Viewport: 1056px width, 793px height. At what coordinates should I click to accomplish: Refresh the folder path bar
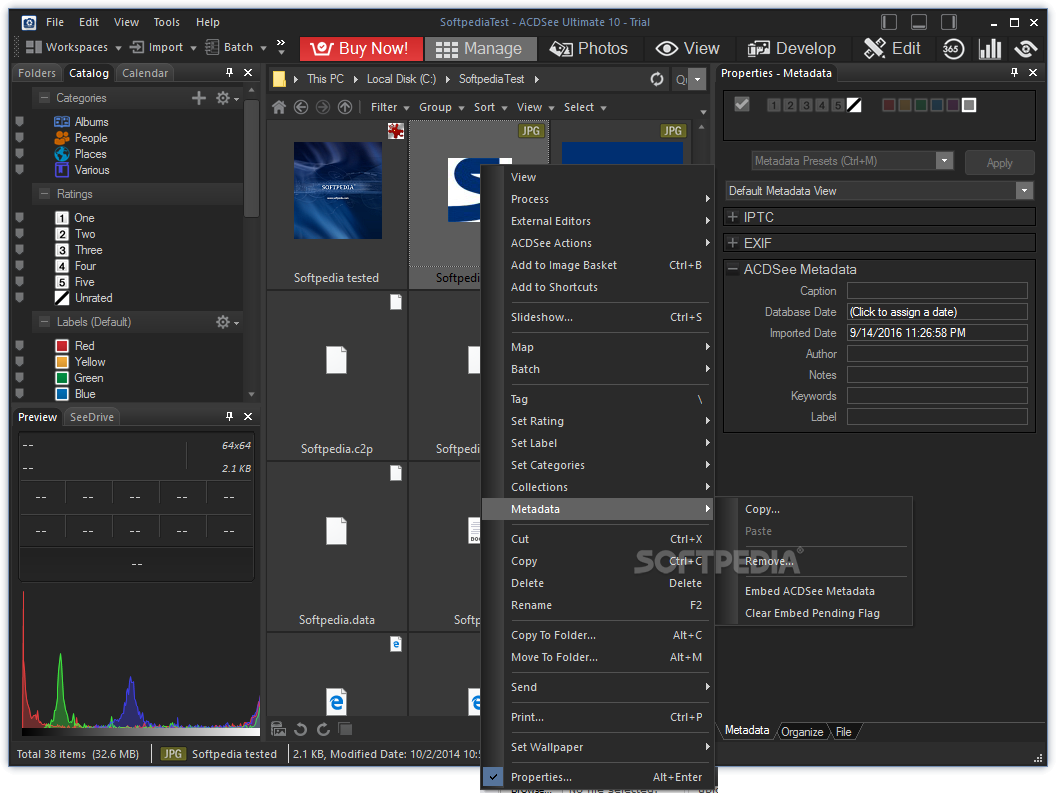pyautogui.click(x=657, y=80)
